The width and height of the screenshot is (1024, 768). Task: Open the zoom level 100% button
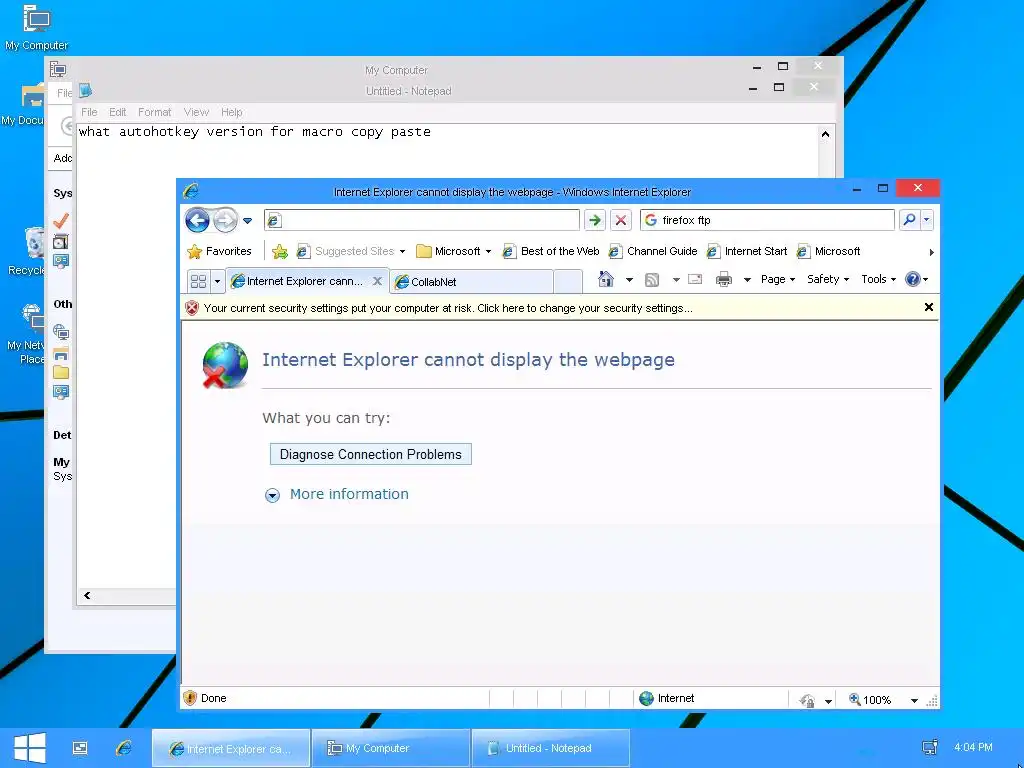point(869,699)
